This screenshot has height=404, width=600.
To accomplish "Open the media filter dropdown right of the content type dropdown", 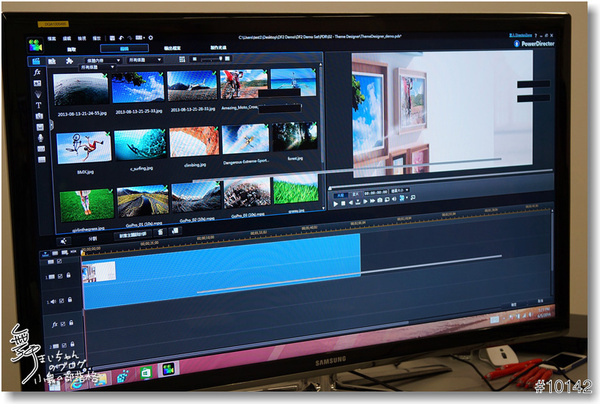I will (145, 60).
